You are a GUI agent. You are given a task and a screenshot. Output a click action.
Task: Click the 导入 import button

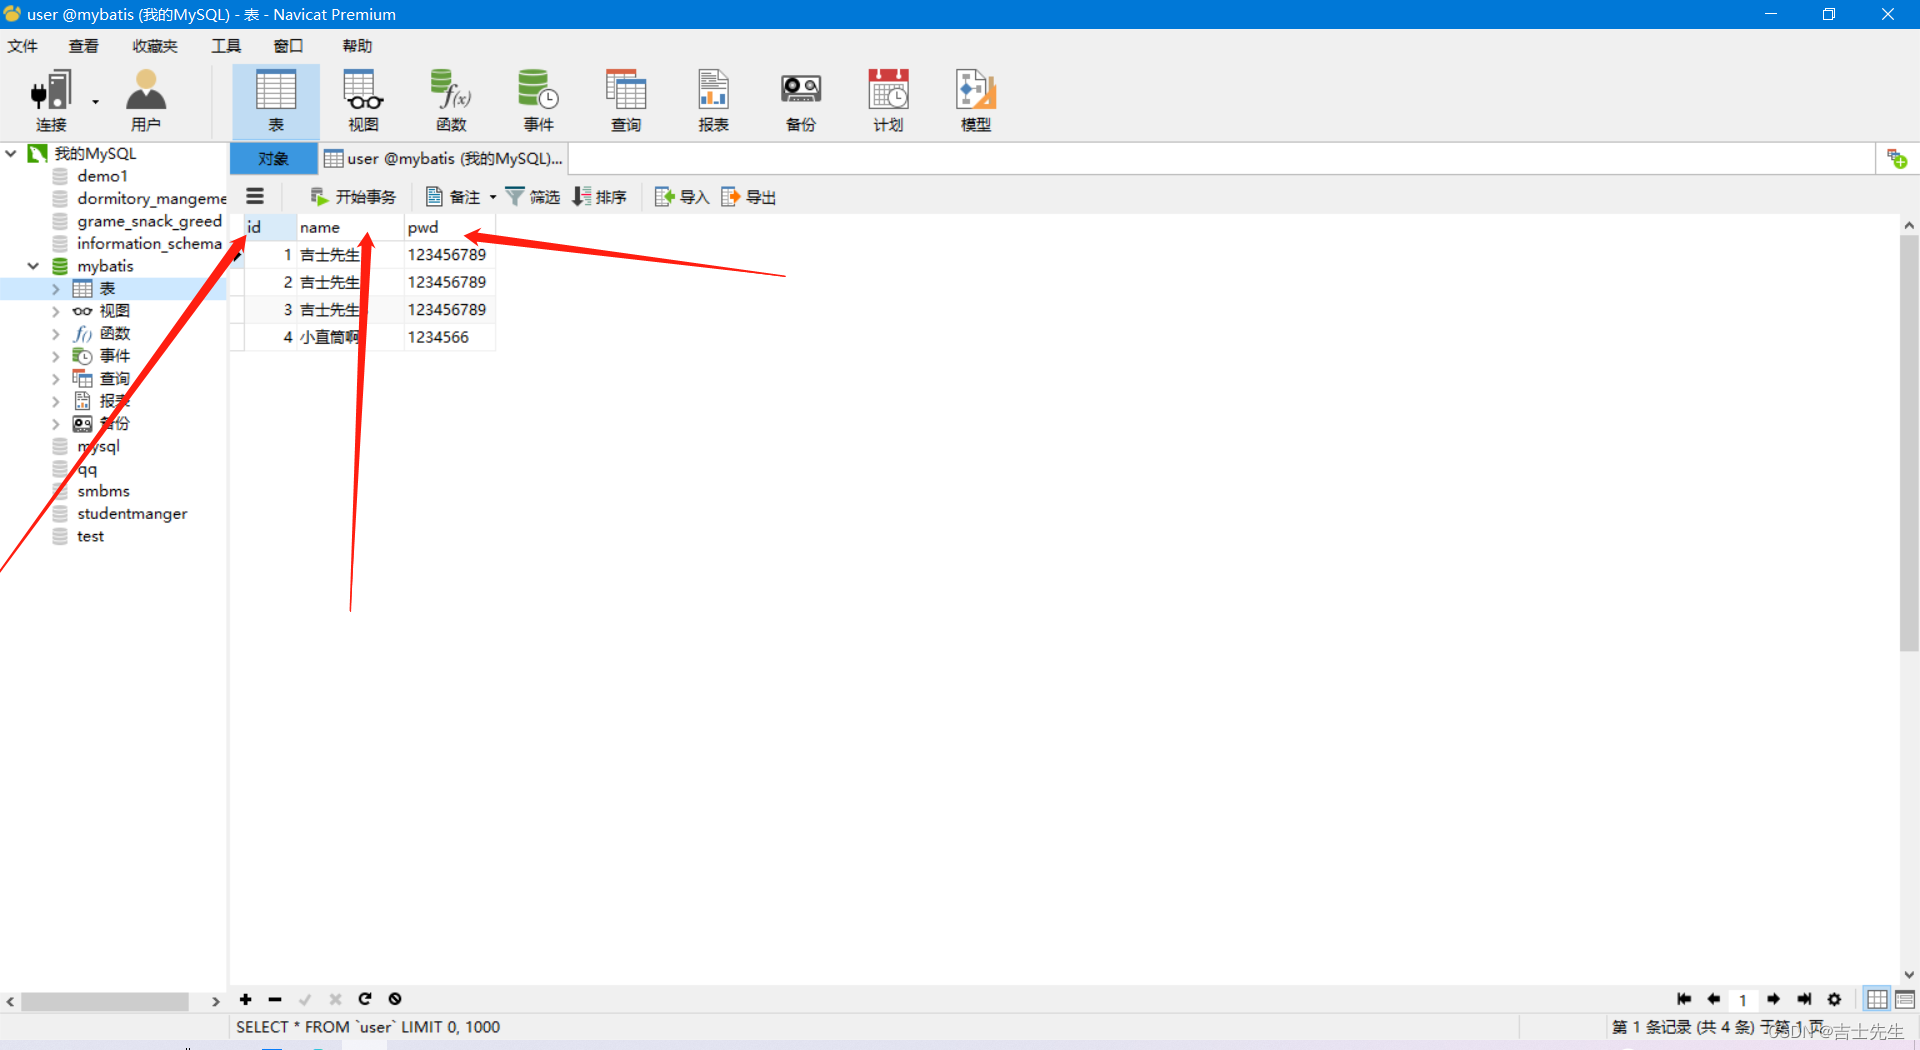click(682, 197)
